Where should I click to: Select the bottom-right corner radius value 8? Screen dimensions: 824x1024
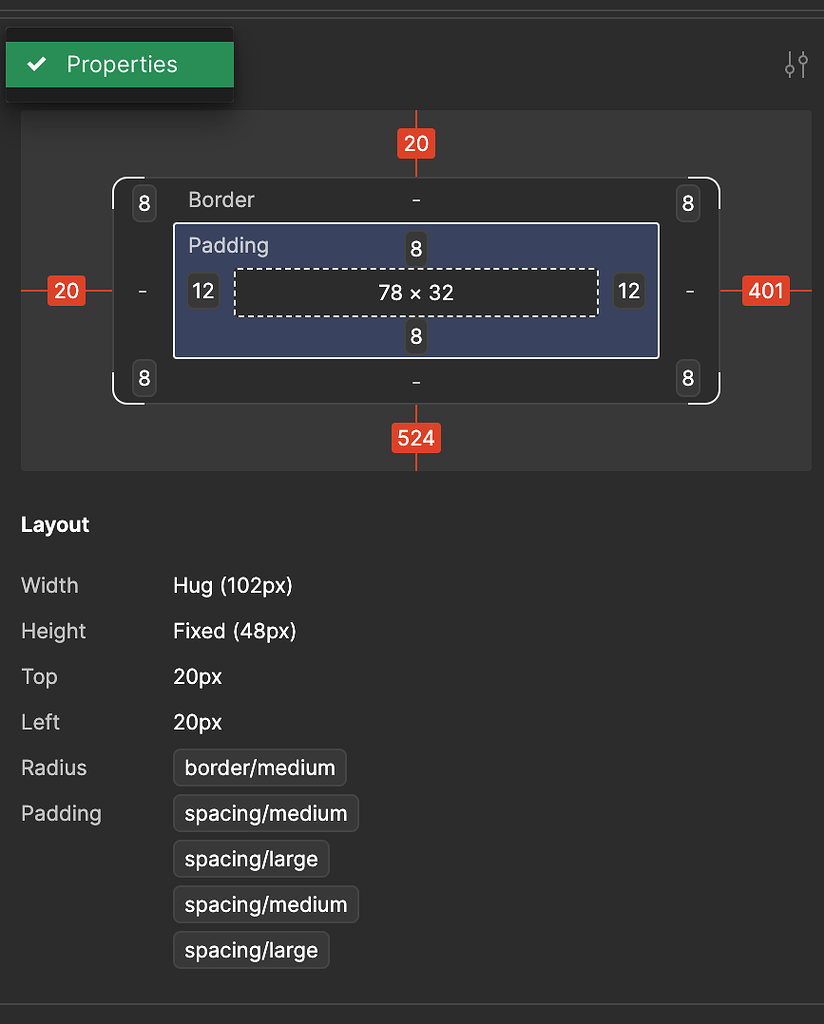688,379
